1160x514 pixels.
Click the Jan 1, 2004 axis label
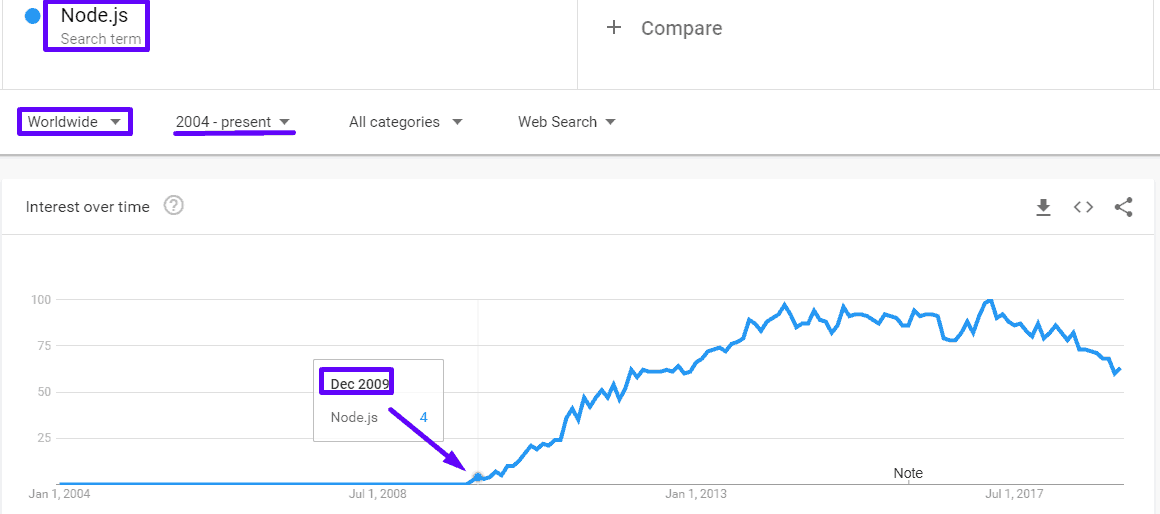pyautogui.click(x=59, y=494)
